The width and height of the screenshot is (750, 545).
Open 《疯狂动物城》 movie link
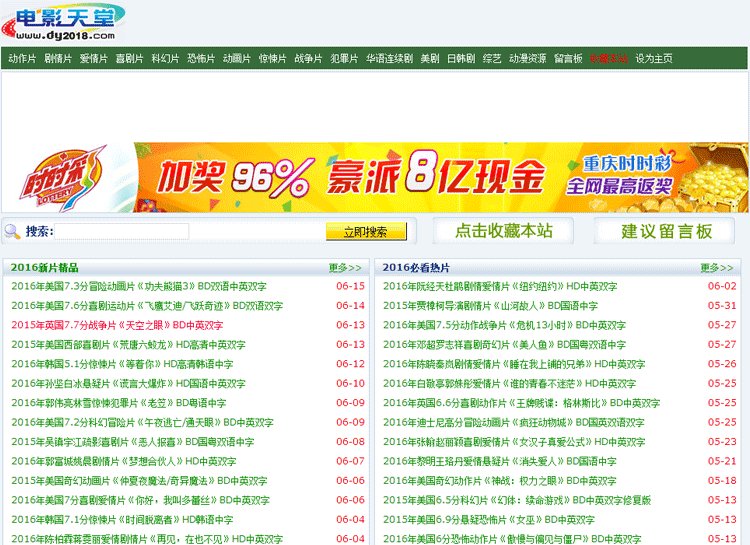click(514, 423)
